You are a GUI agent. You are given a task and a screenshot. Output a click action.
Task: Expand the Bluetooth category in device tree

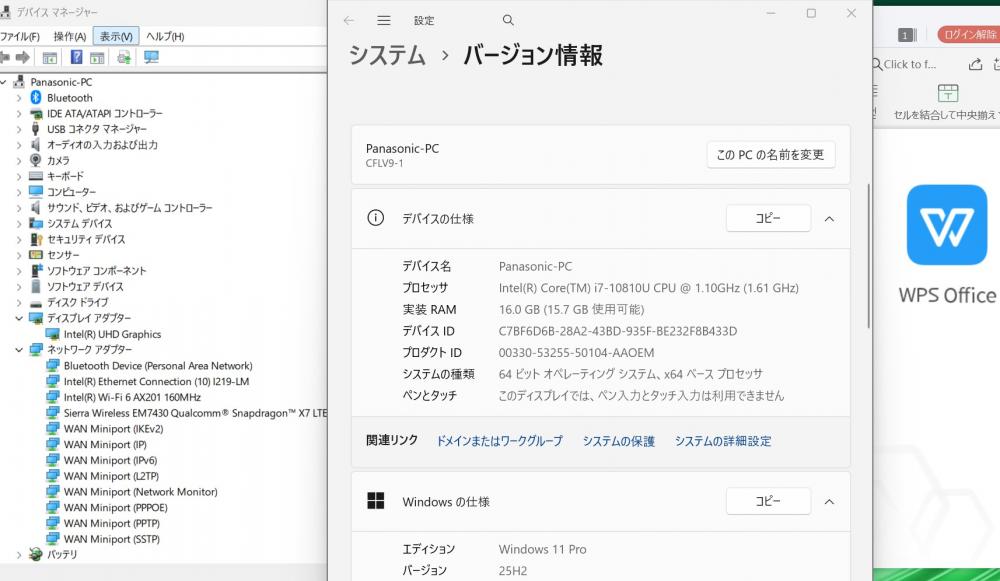coord(19,98)
